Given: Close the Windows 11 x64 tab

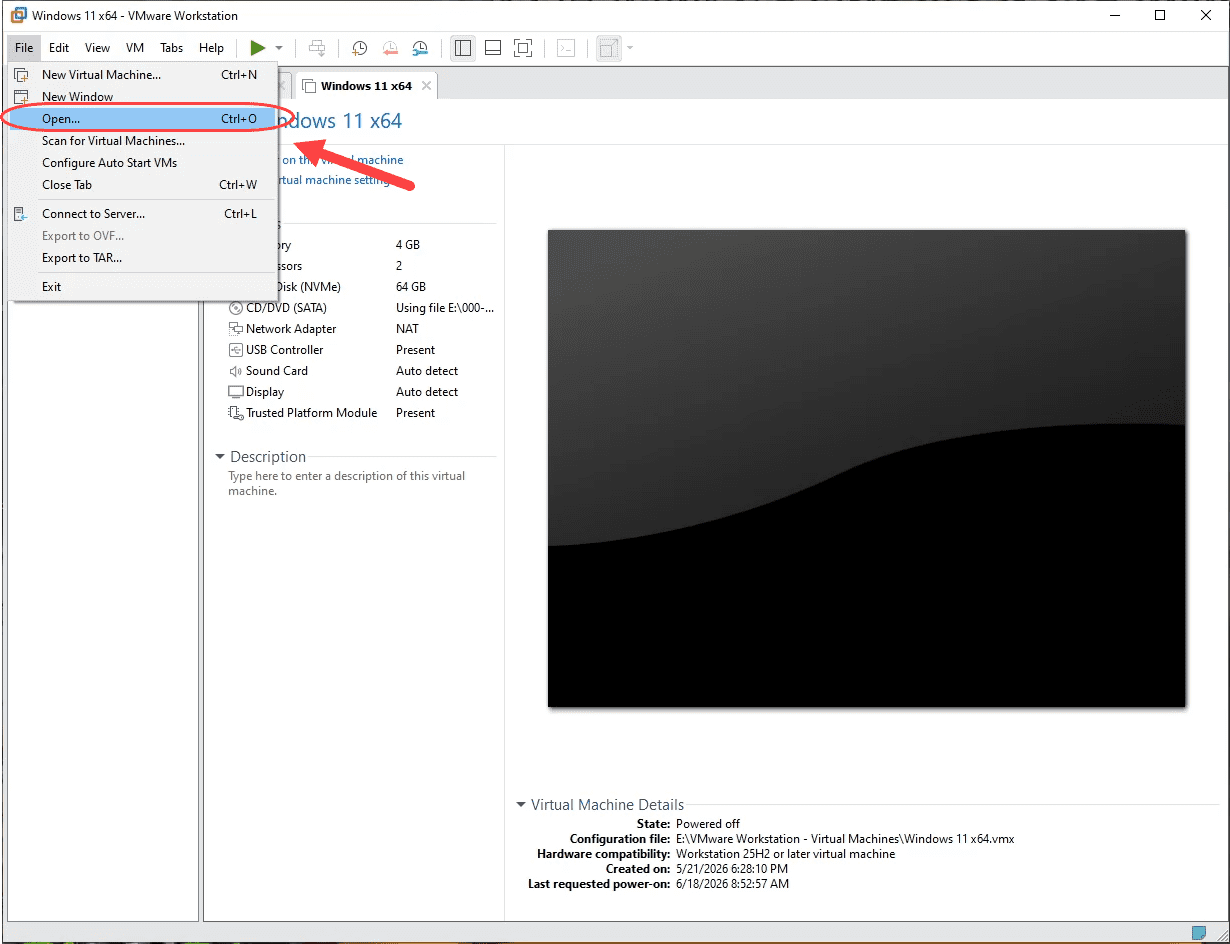Looking at the screenshot, I should click(x=427, y=86).
